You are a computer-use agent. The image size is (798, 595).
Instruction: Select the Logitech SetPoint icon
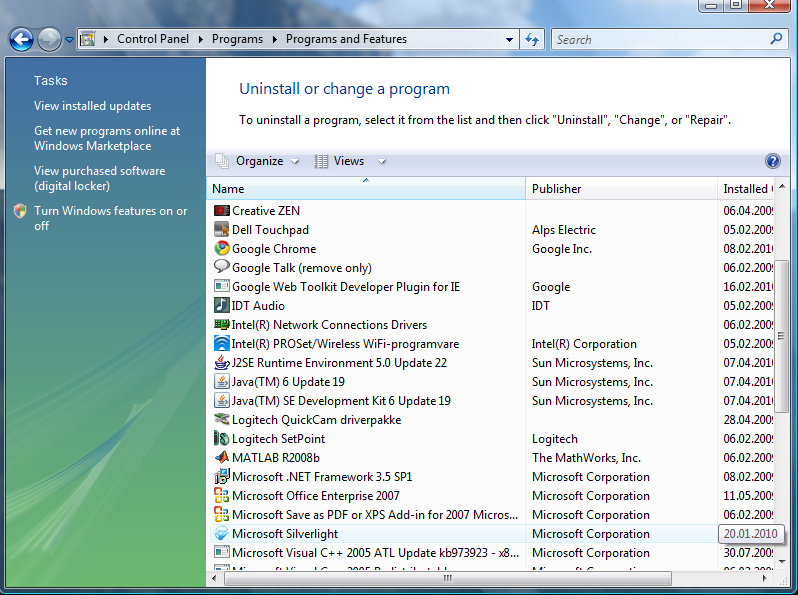(221, 438)
